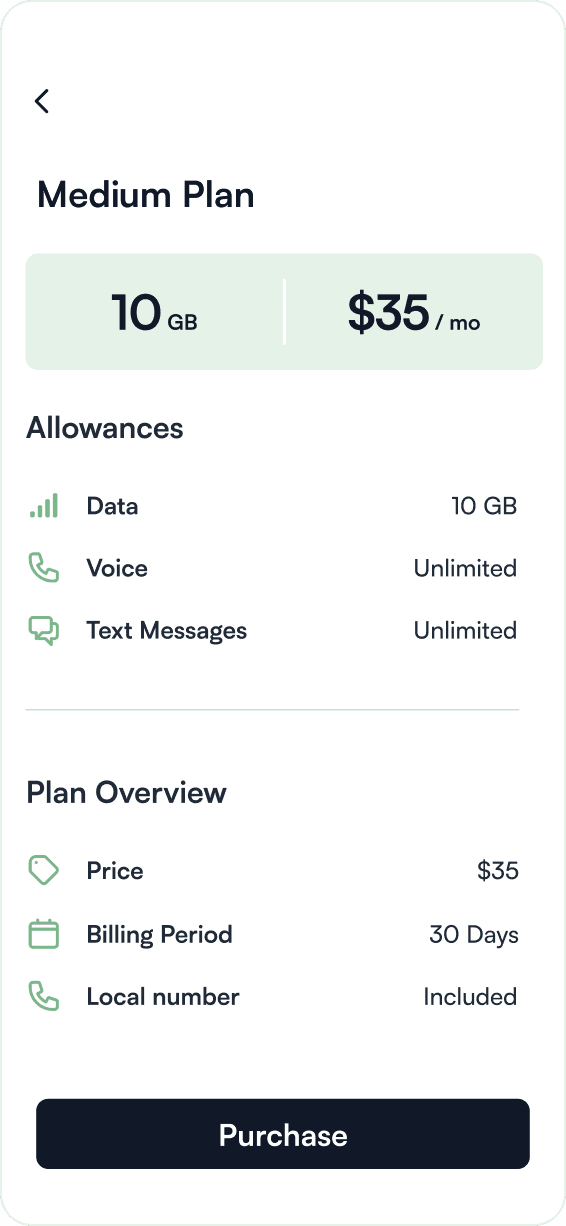This screenshot has height=1226, width=566.
Task: Click the 10 GB summary in banner
Action: [154, 313]
